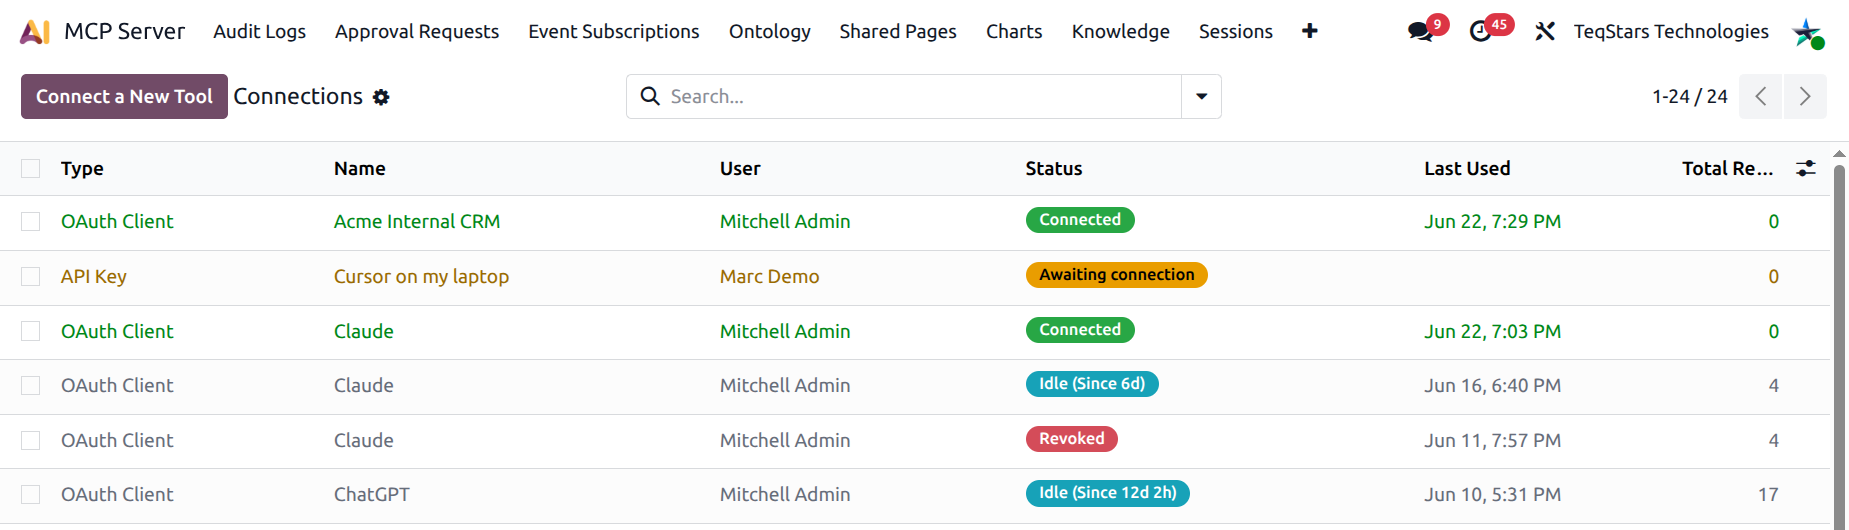Viewport: 1849px width, 530px height.
Task: Open the Audit Logs menu
Action: [260, 31]
